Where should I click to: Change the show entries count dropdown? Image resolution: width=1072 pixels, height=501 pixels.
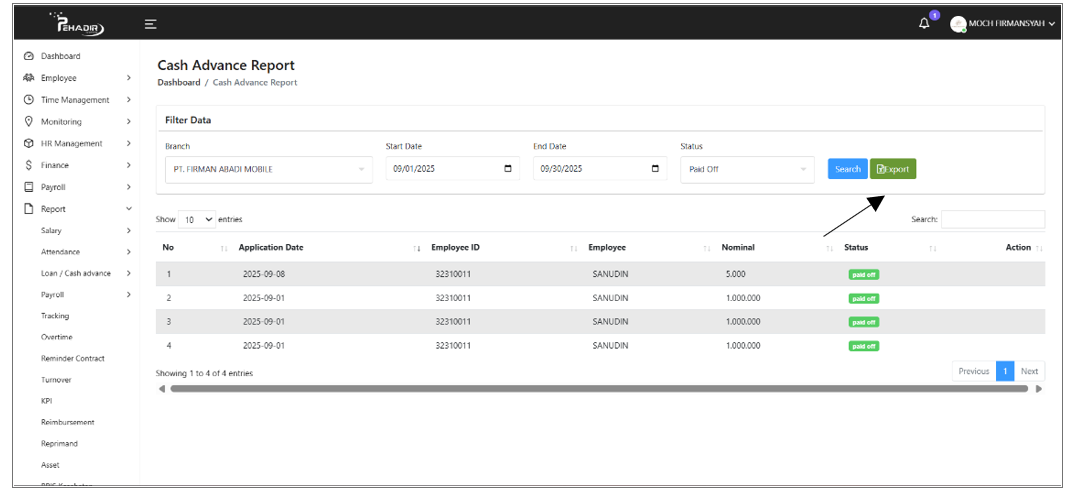197,219
